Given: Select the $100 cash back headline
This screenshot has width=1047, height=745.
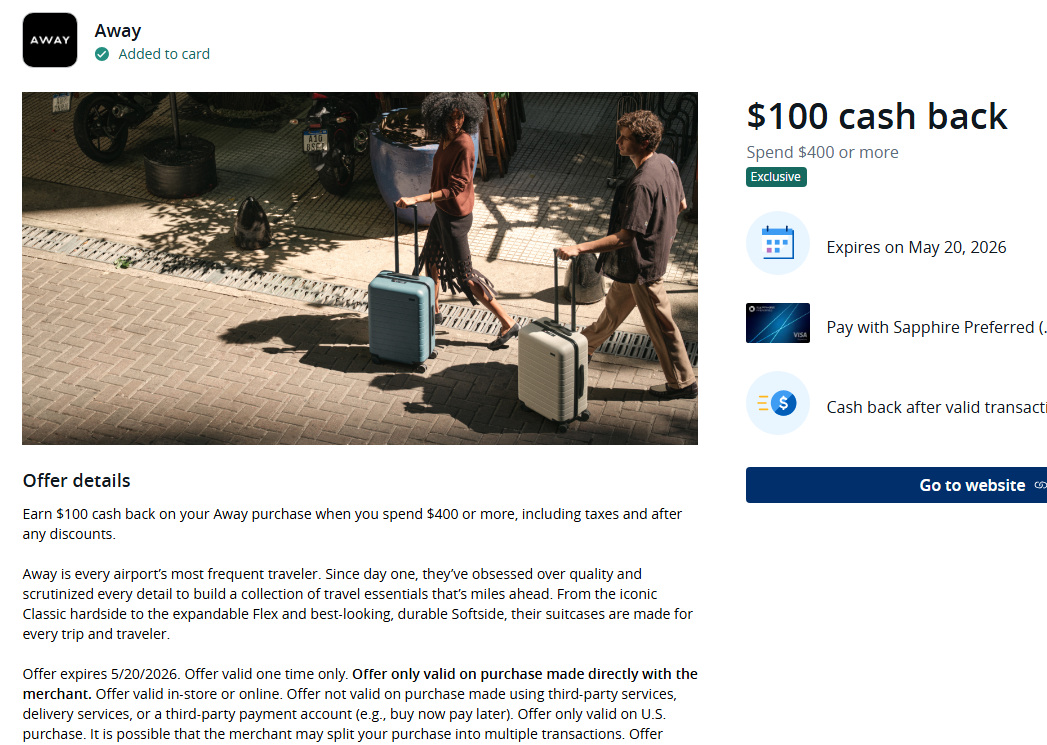Looking at the screenshot, I should click(877, 116).
